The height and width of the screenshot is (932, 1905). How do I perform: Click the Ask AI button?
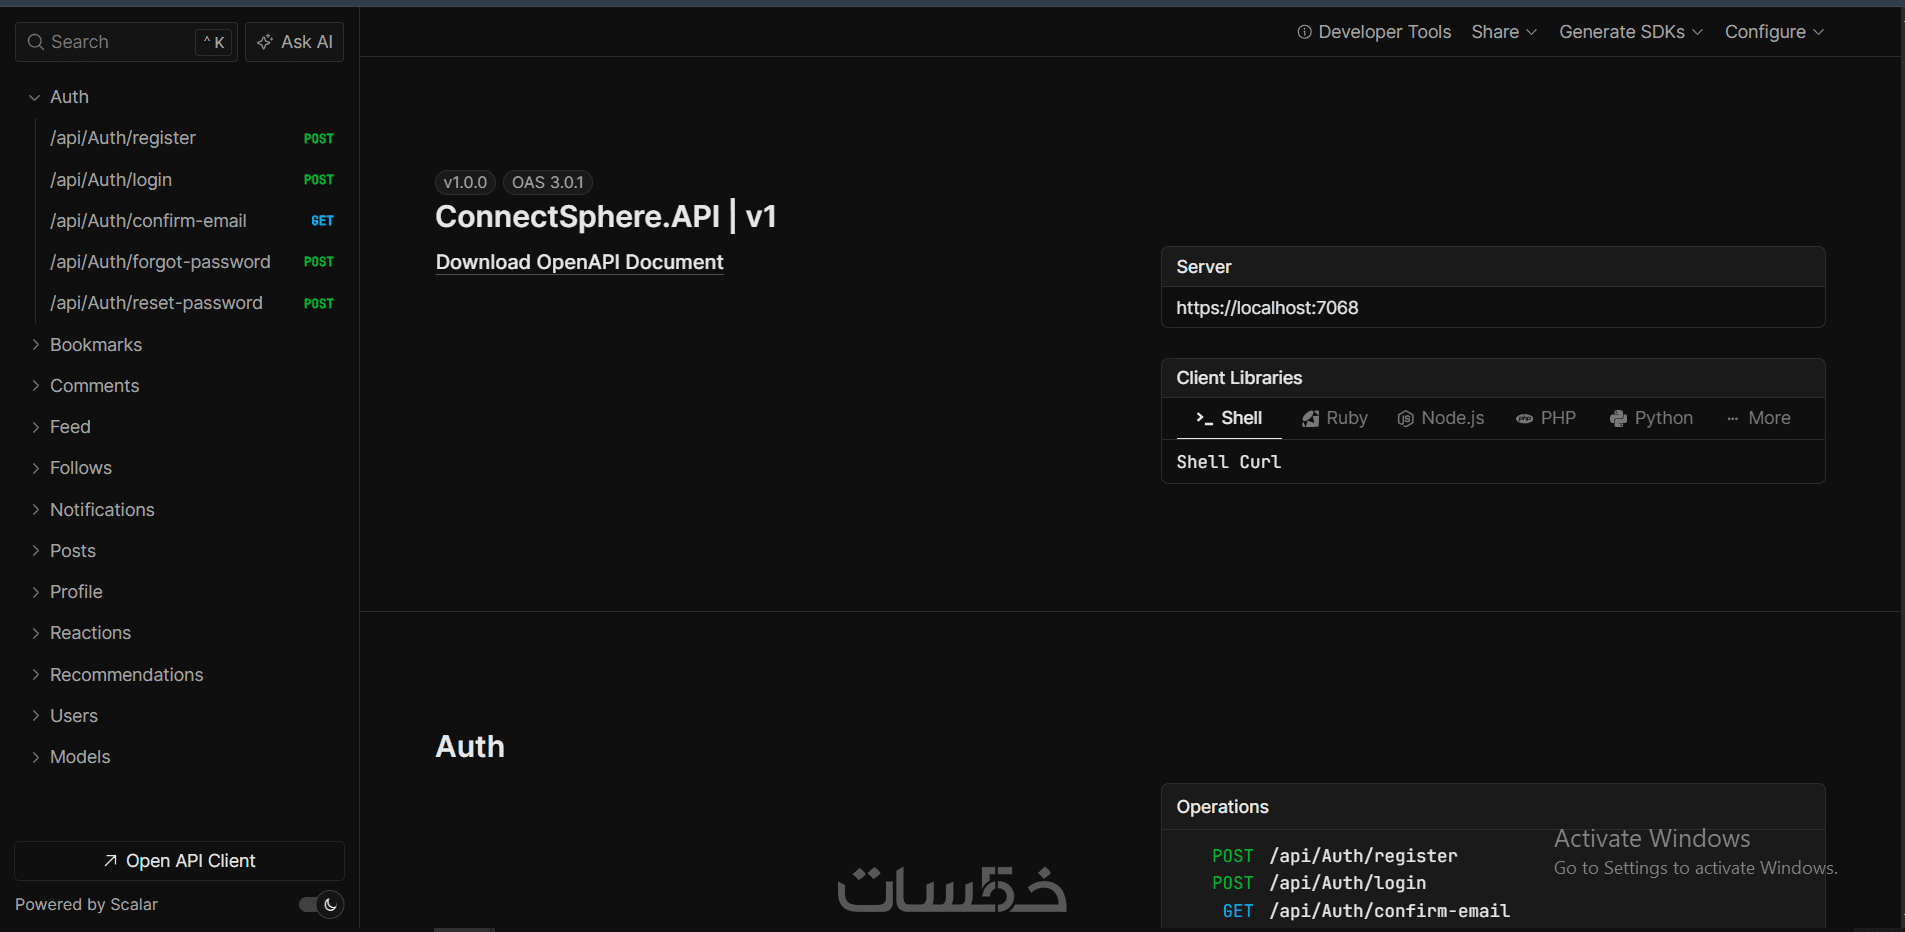[x=294, y=42]
